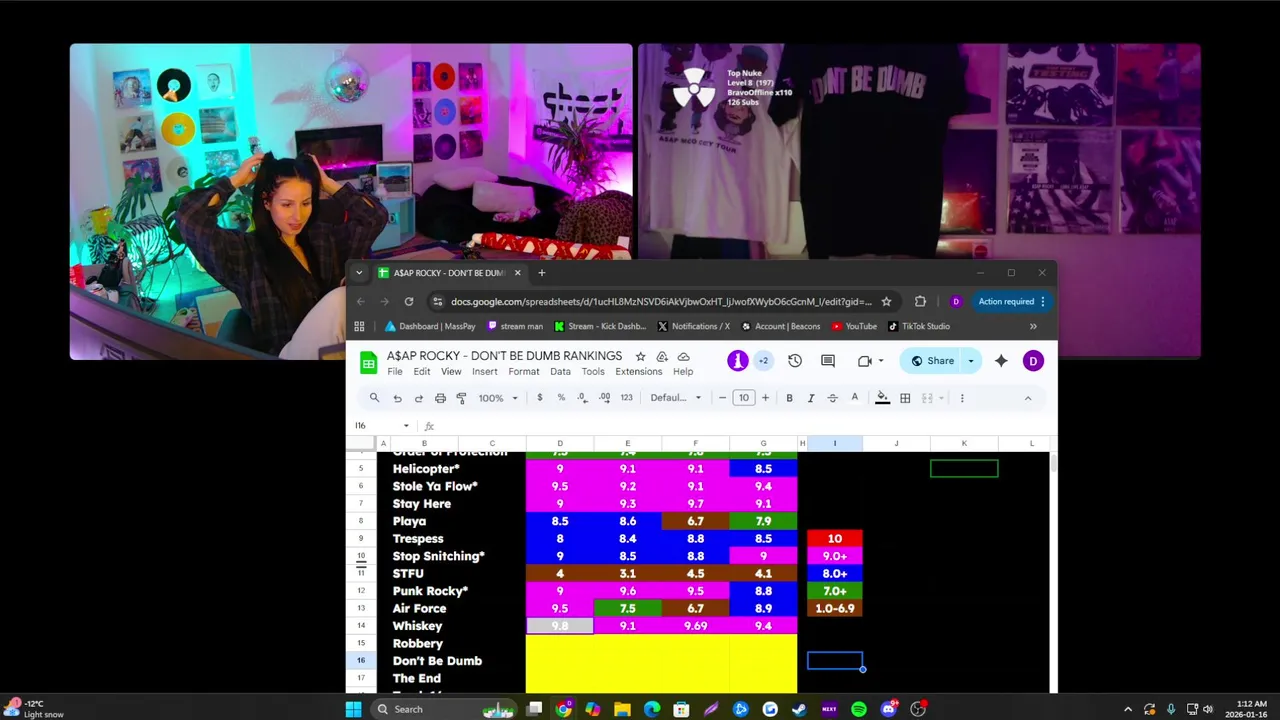Image resolution: width=1280 pixels, height=720 pixels.
Task: Select column I header
Action: [x=835, y=443]
